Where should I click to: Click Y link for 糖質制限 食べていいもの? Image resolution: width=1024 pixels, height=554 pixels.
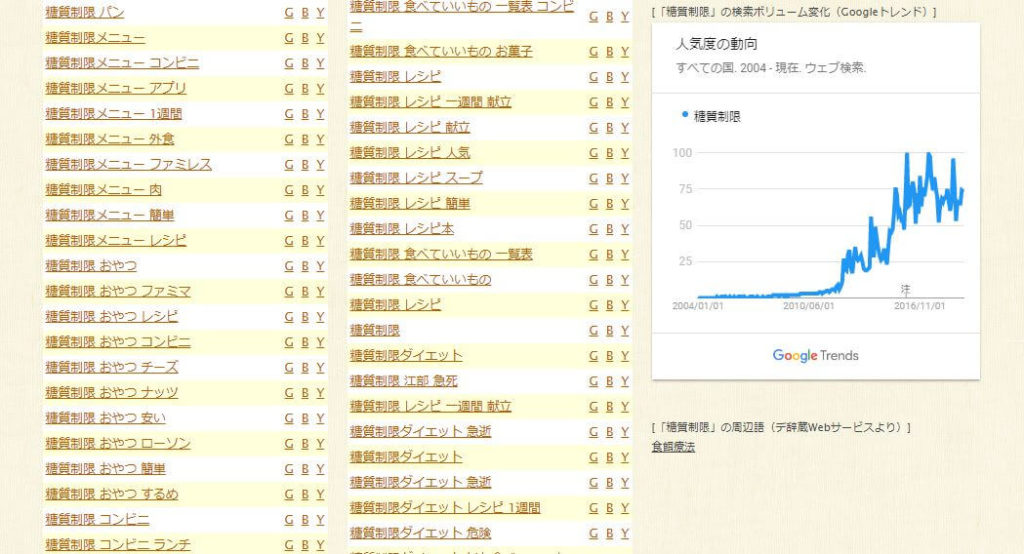[624, 280]
